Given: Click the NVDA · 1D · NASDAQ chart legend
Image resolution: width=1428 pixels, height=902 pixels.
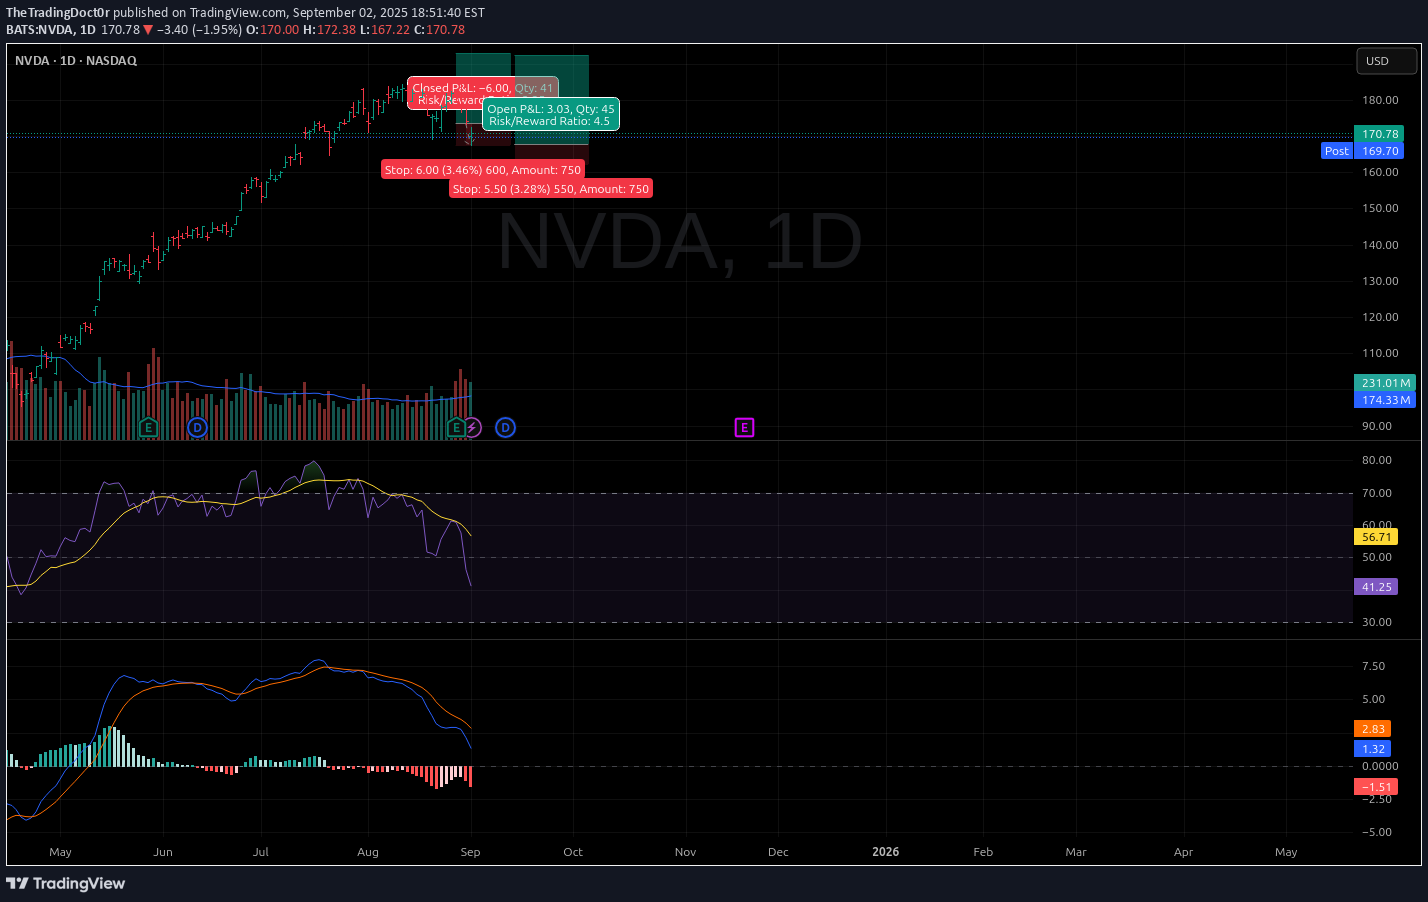Looking at the screenshot, I should pos(76,61).
